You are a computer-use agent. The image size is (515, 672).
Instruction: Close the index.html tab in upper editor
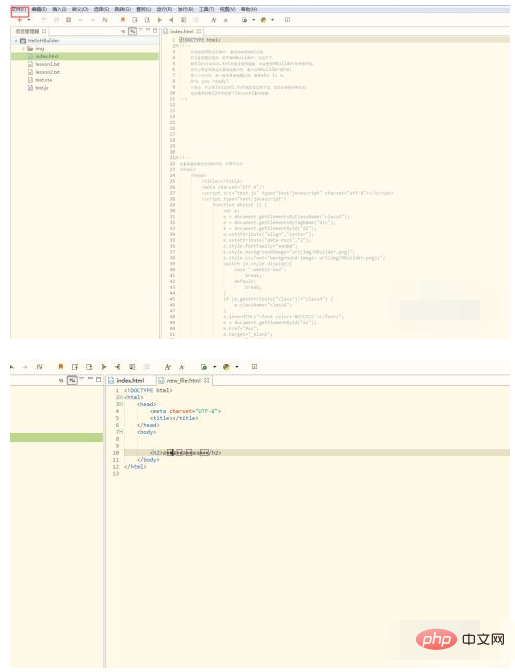point(199,31)
